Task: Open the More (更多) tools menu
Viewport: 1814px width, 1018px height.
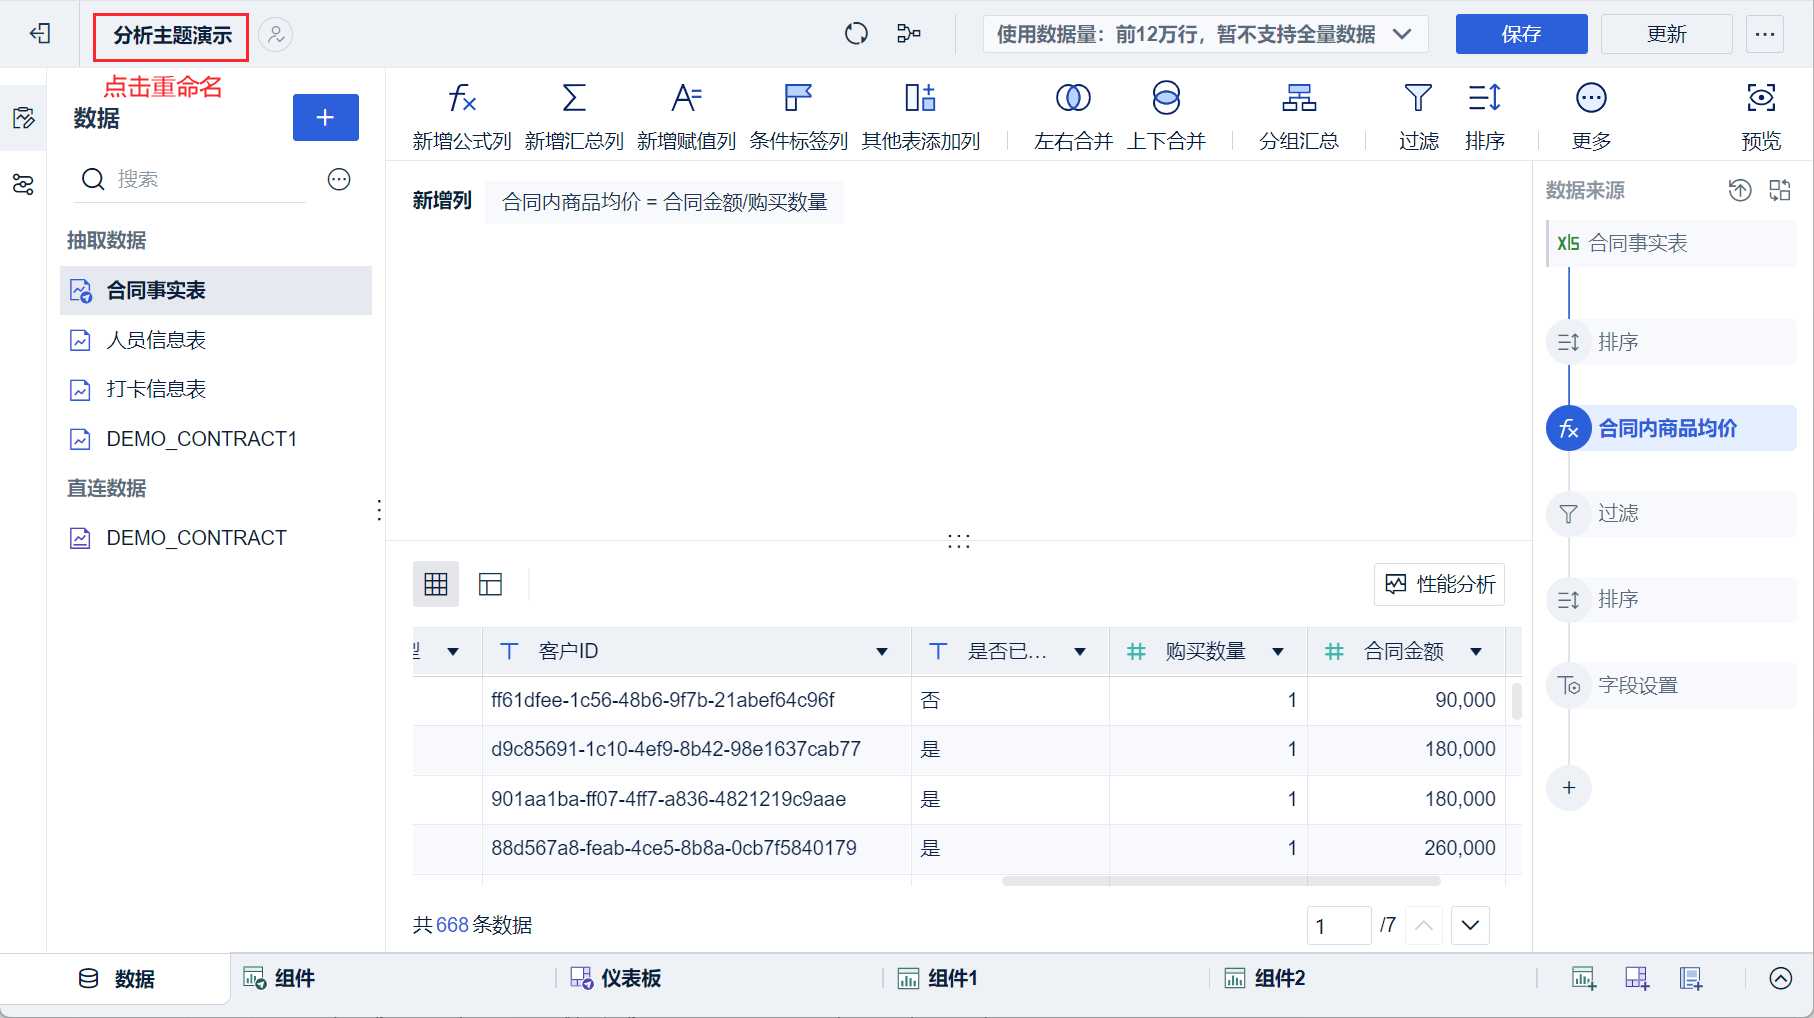Action: pyautogui.click(x=1591, y=117)
